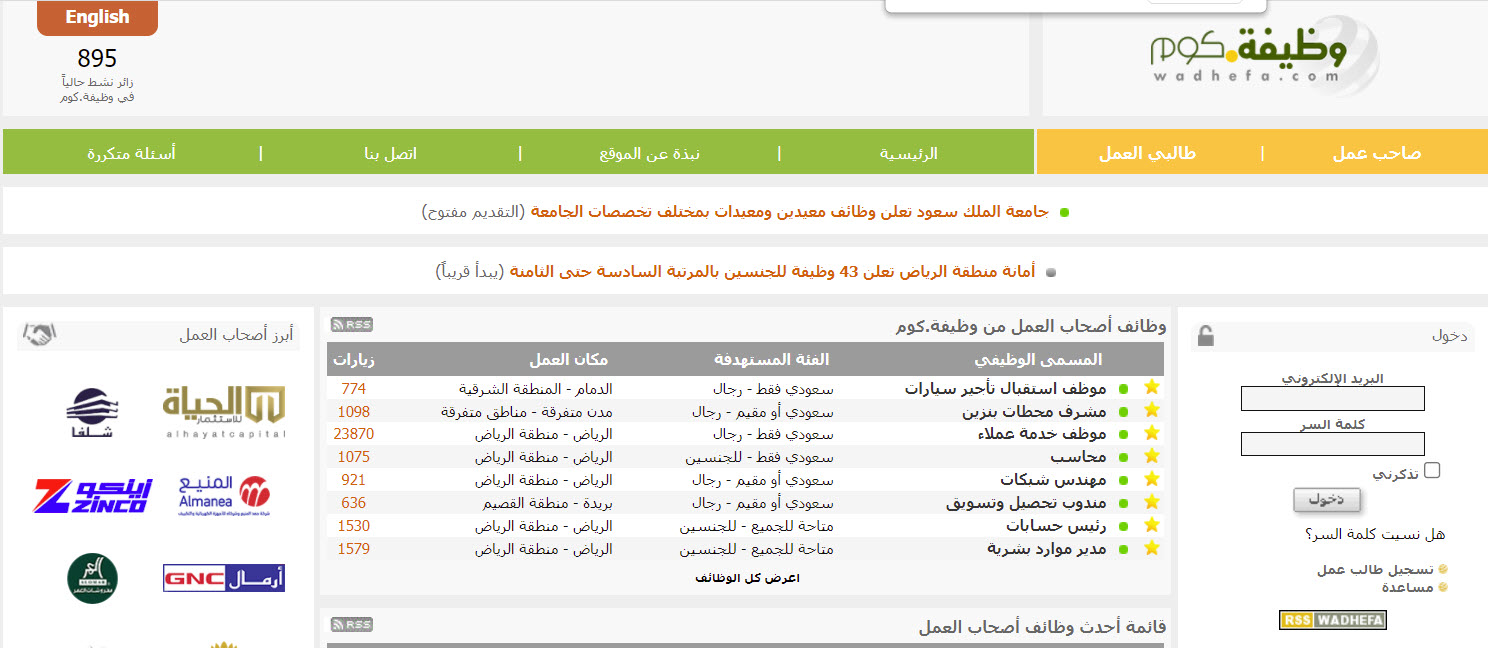Image resolution: width=1488 pixels, height=648 pixels.
Task: Click the active visitors count 895
Action: [x=97, y=59]
